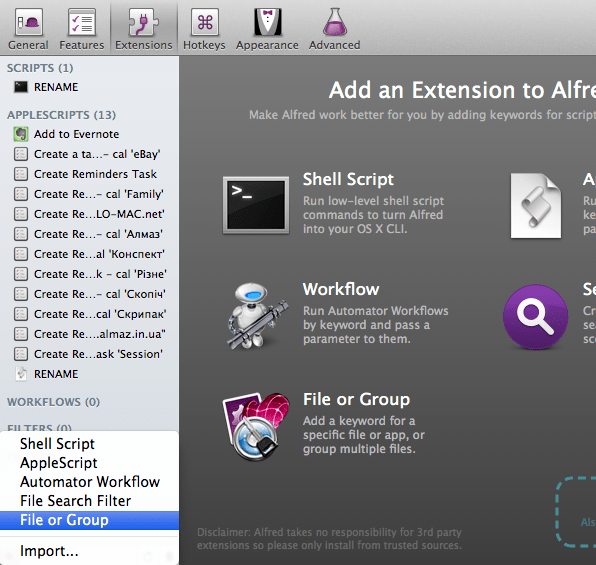Click the Workflow heading

click(341, 289)
